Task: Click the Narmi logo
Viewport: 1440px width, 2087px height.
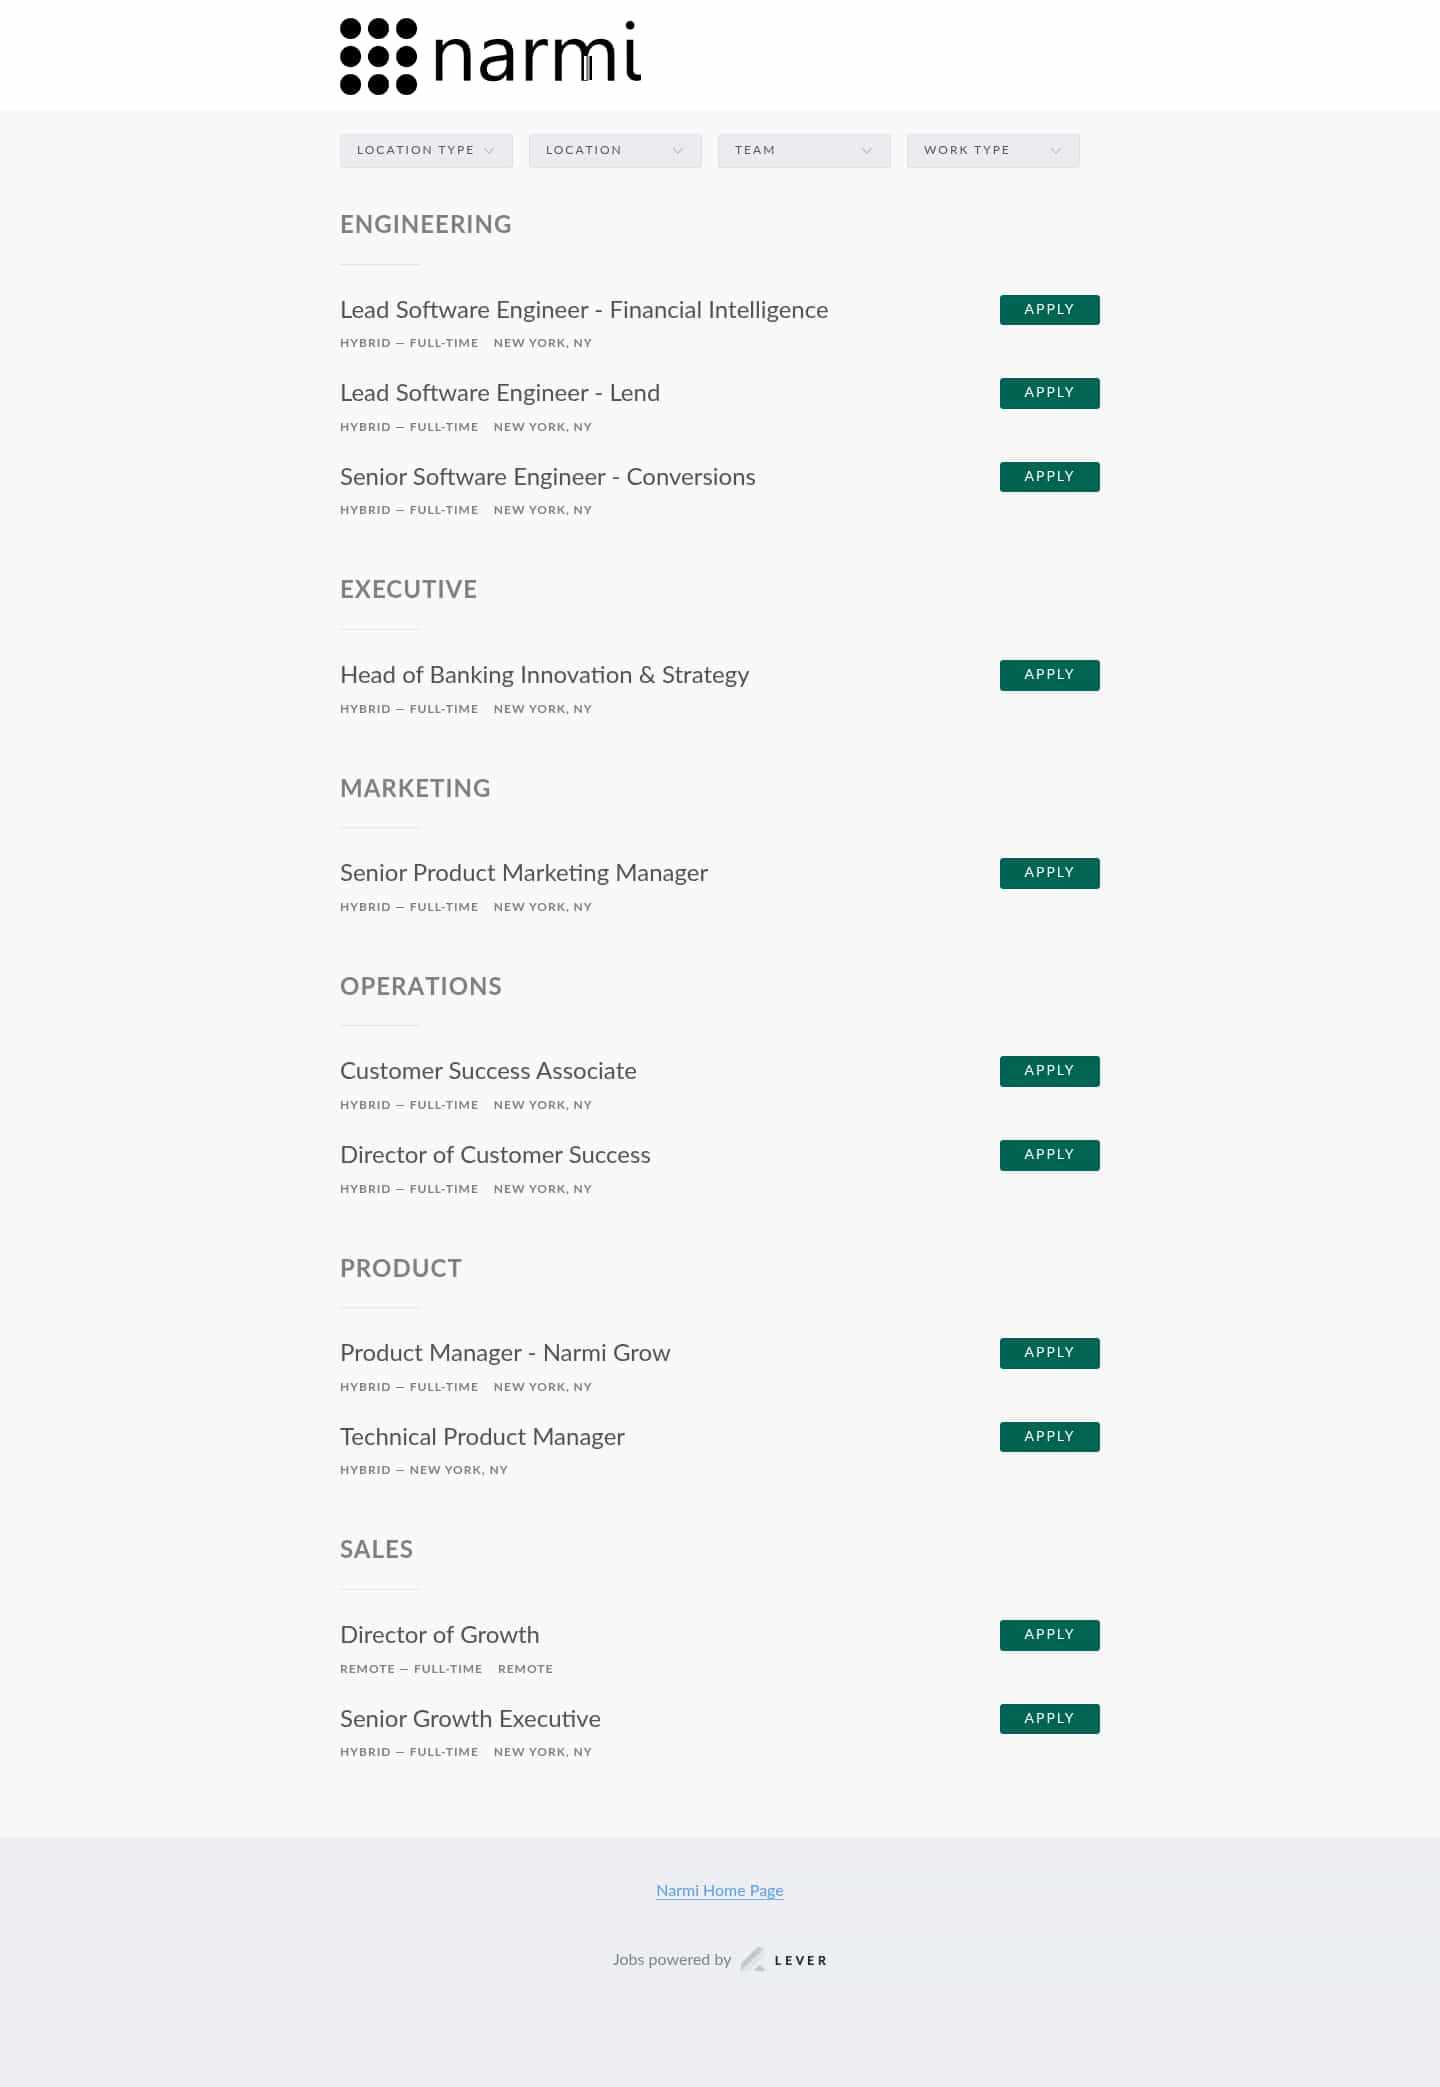Action: (490, 56)
